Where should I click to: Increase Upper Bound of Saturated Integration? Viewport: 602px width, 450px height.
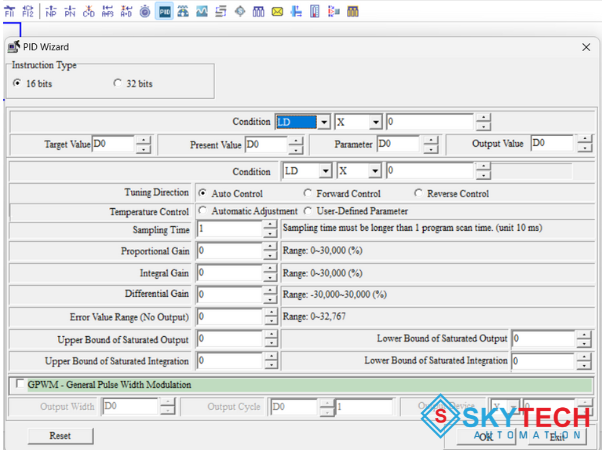pos(271,356)
